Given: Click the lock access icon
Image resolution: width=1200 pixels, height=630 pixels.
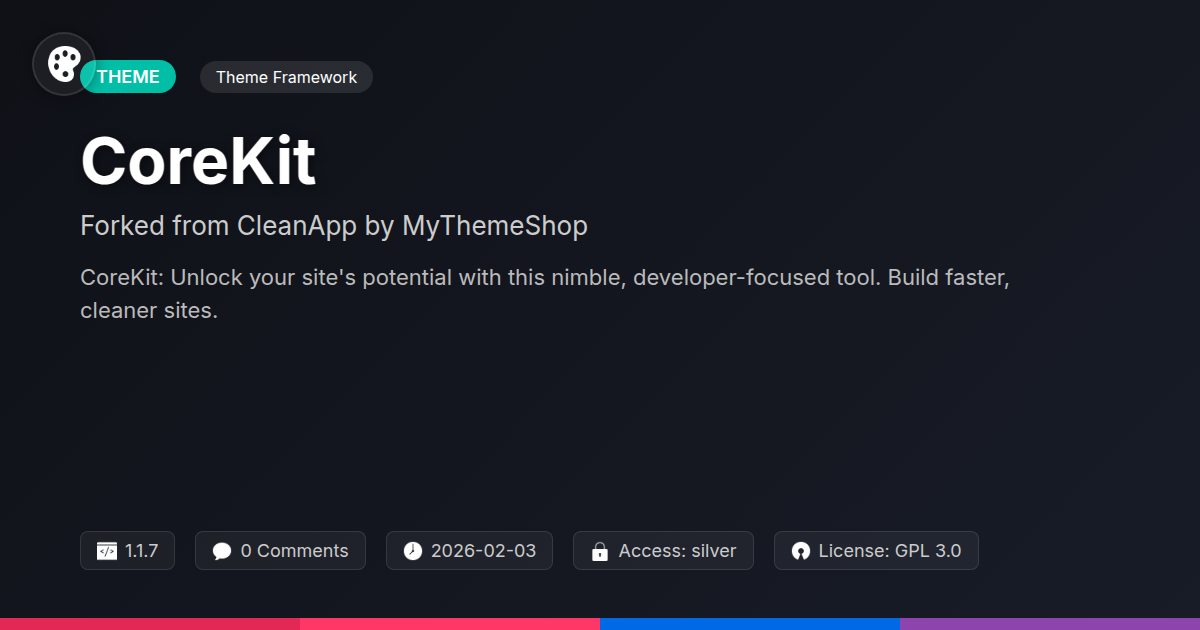Looking at the screenshot, I should click(x=600, y=551).
